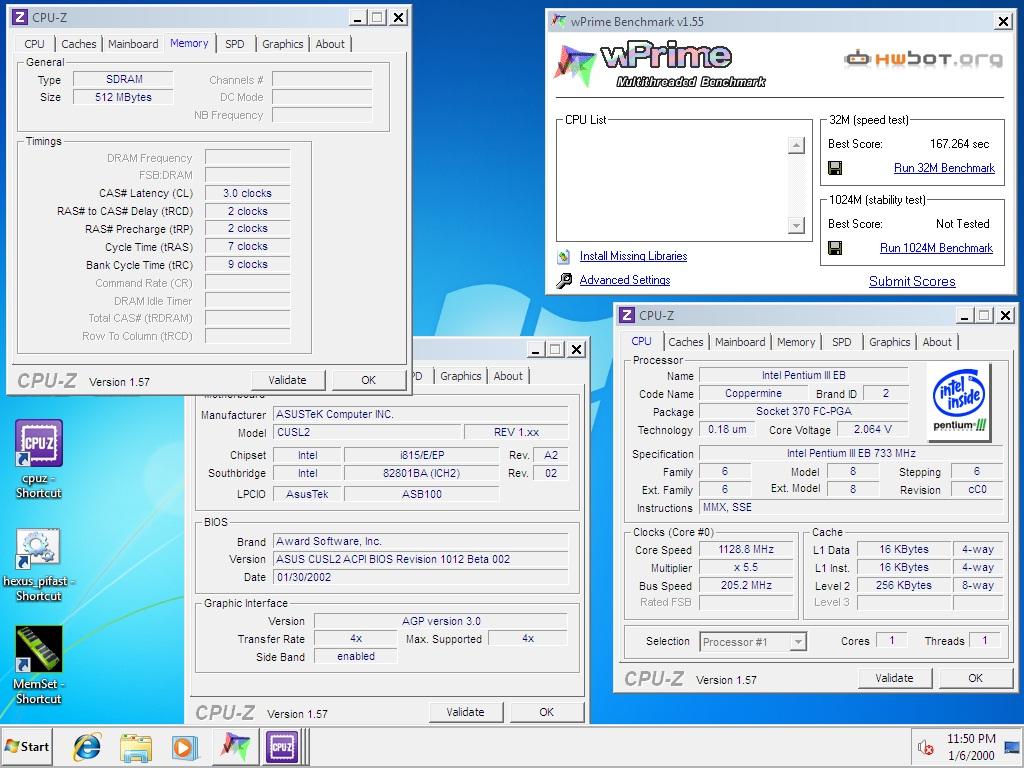Viewport: 1024px width, 768px height.
Task: Switch to wPrime via taskbar icon
Action: pos(234,746)
